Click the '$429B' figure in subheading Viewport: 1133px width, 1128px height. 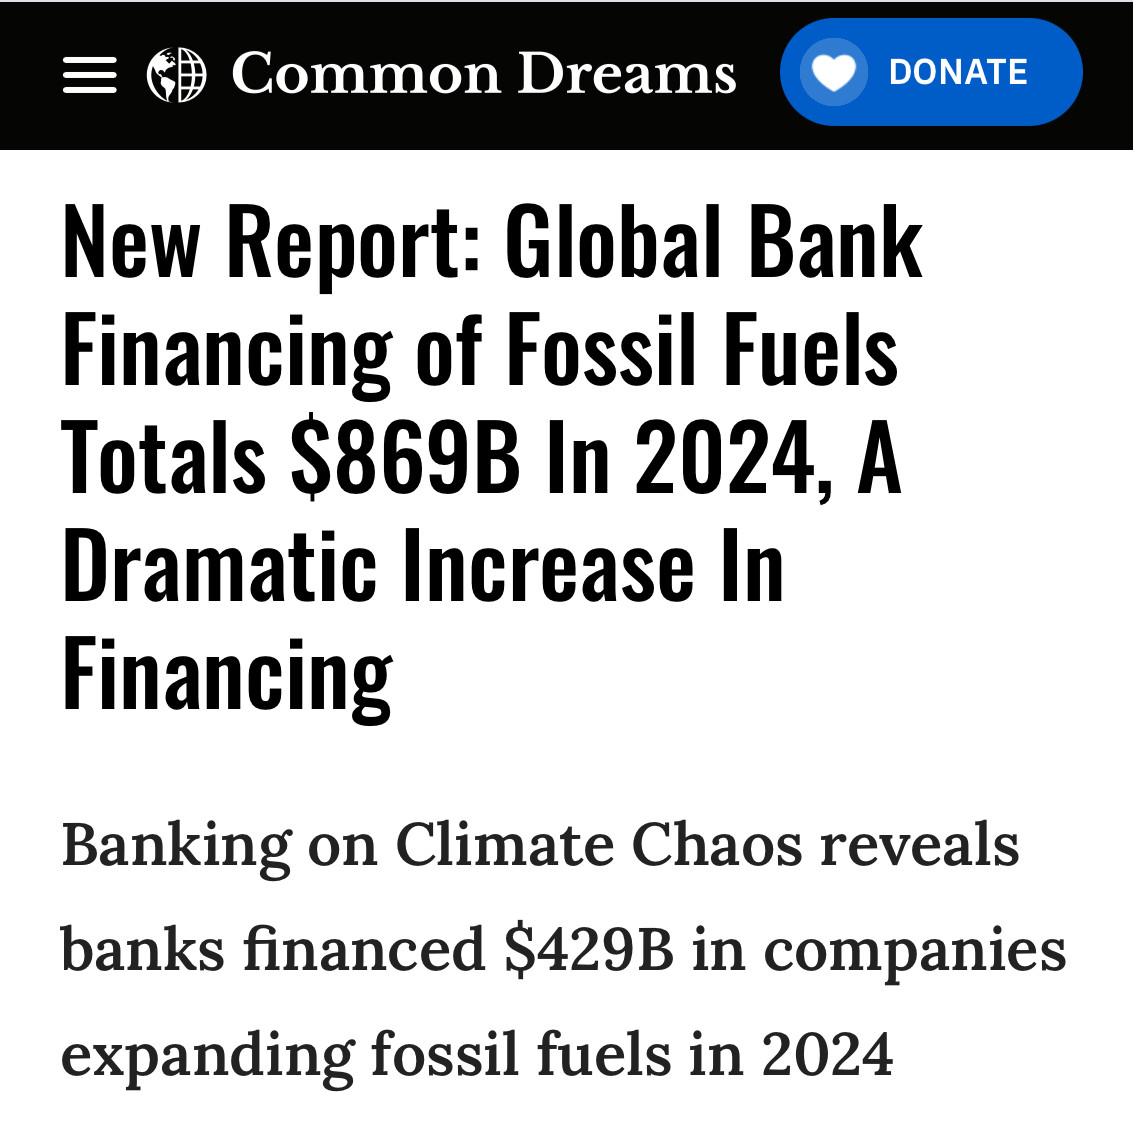589,950
